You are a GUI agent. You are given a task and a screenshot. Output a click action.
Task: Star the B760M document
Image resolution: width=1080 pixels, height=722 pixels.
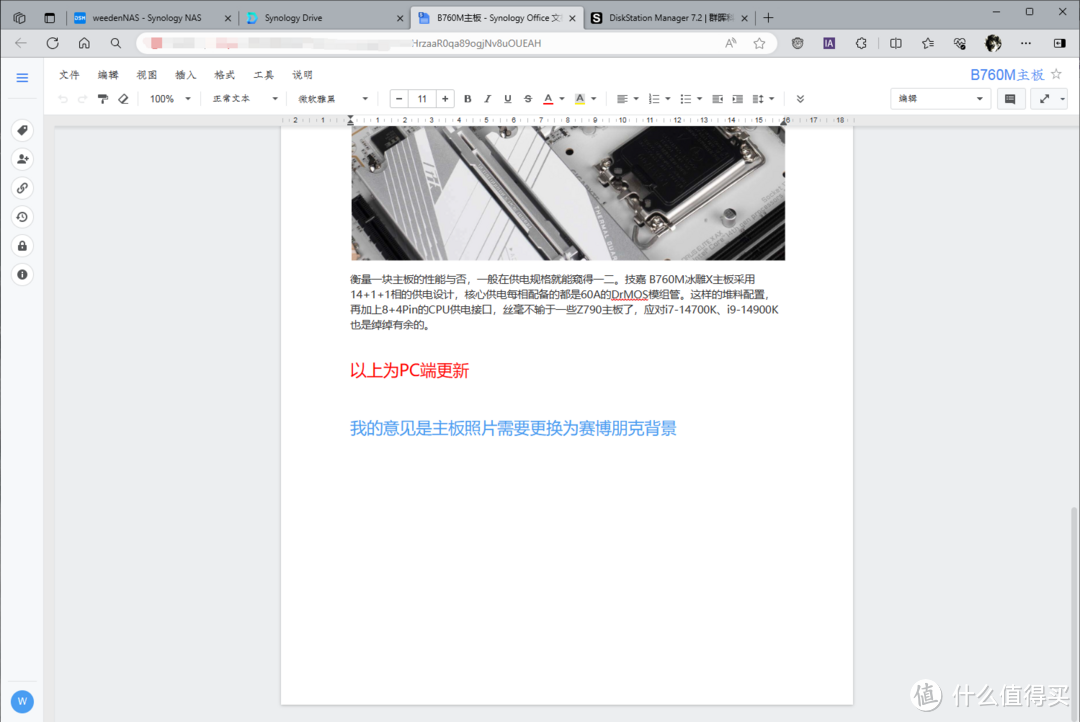[x=1057, y=74]
